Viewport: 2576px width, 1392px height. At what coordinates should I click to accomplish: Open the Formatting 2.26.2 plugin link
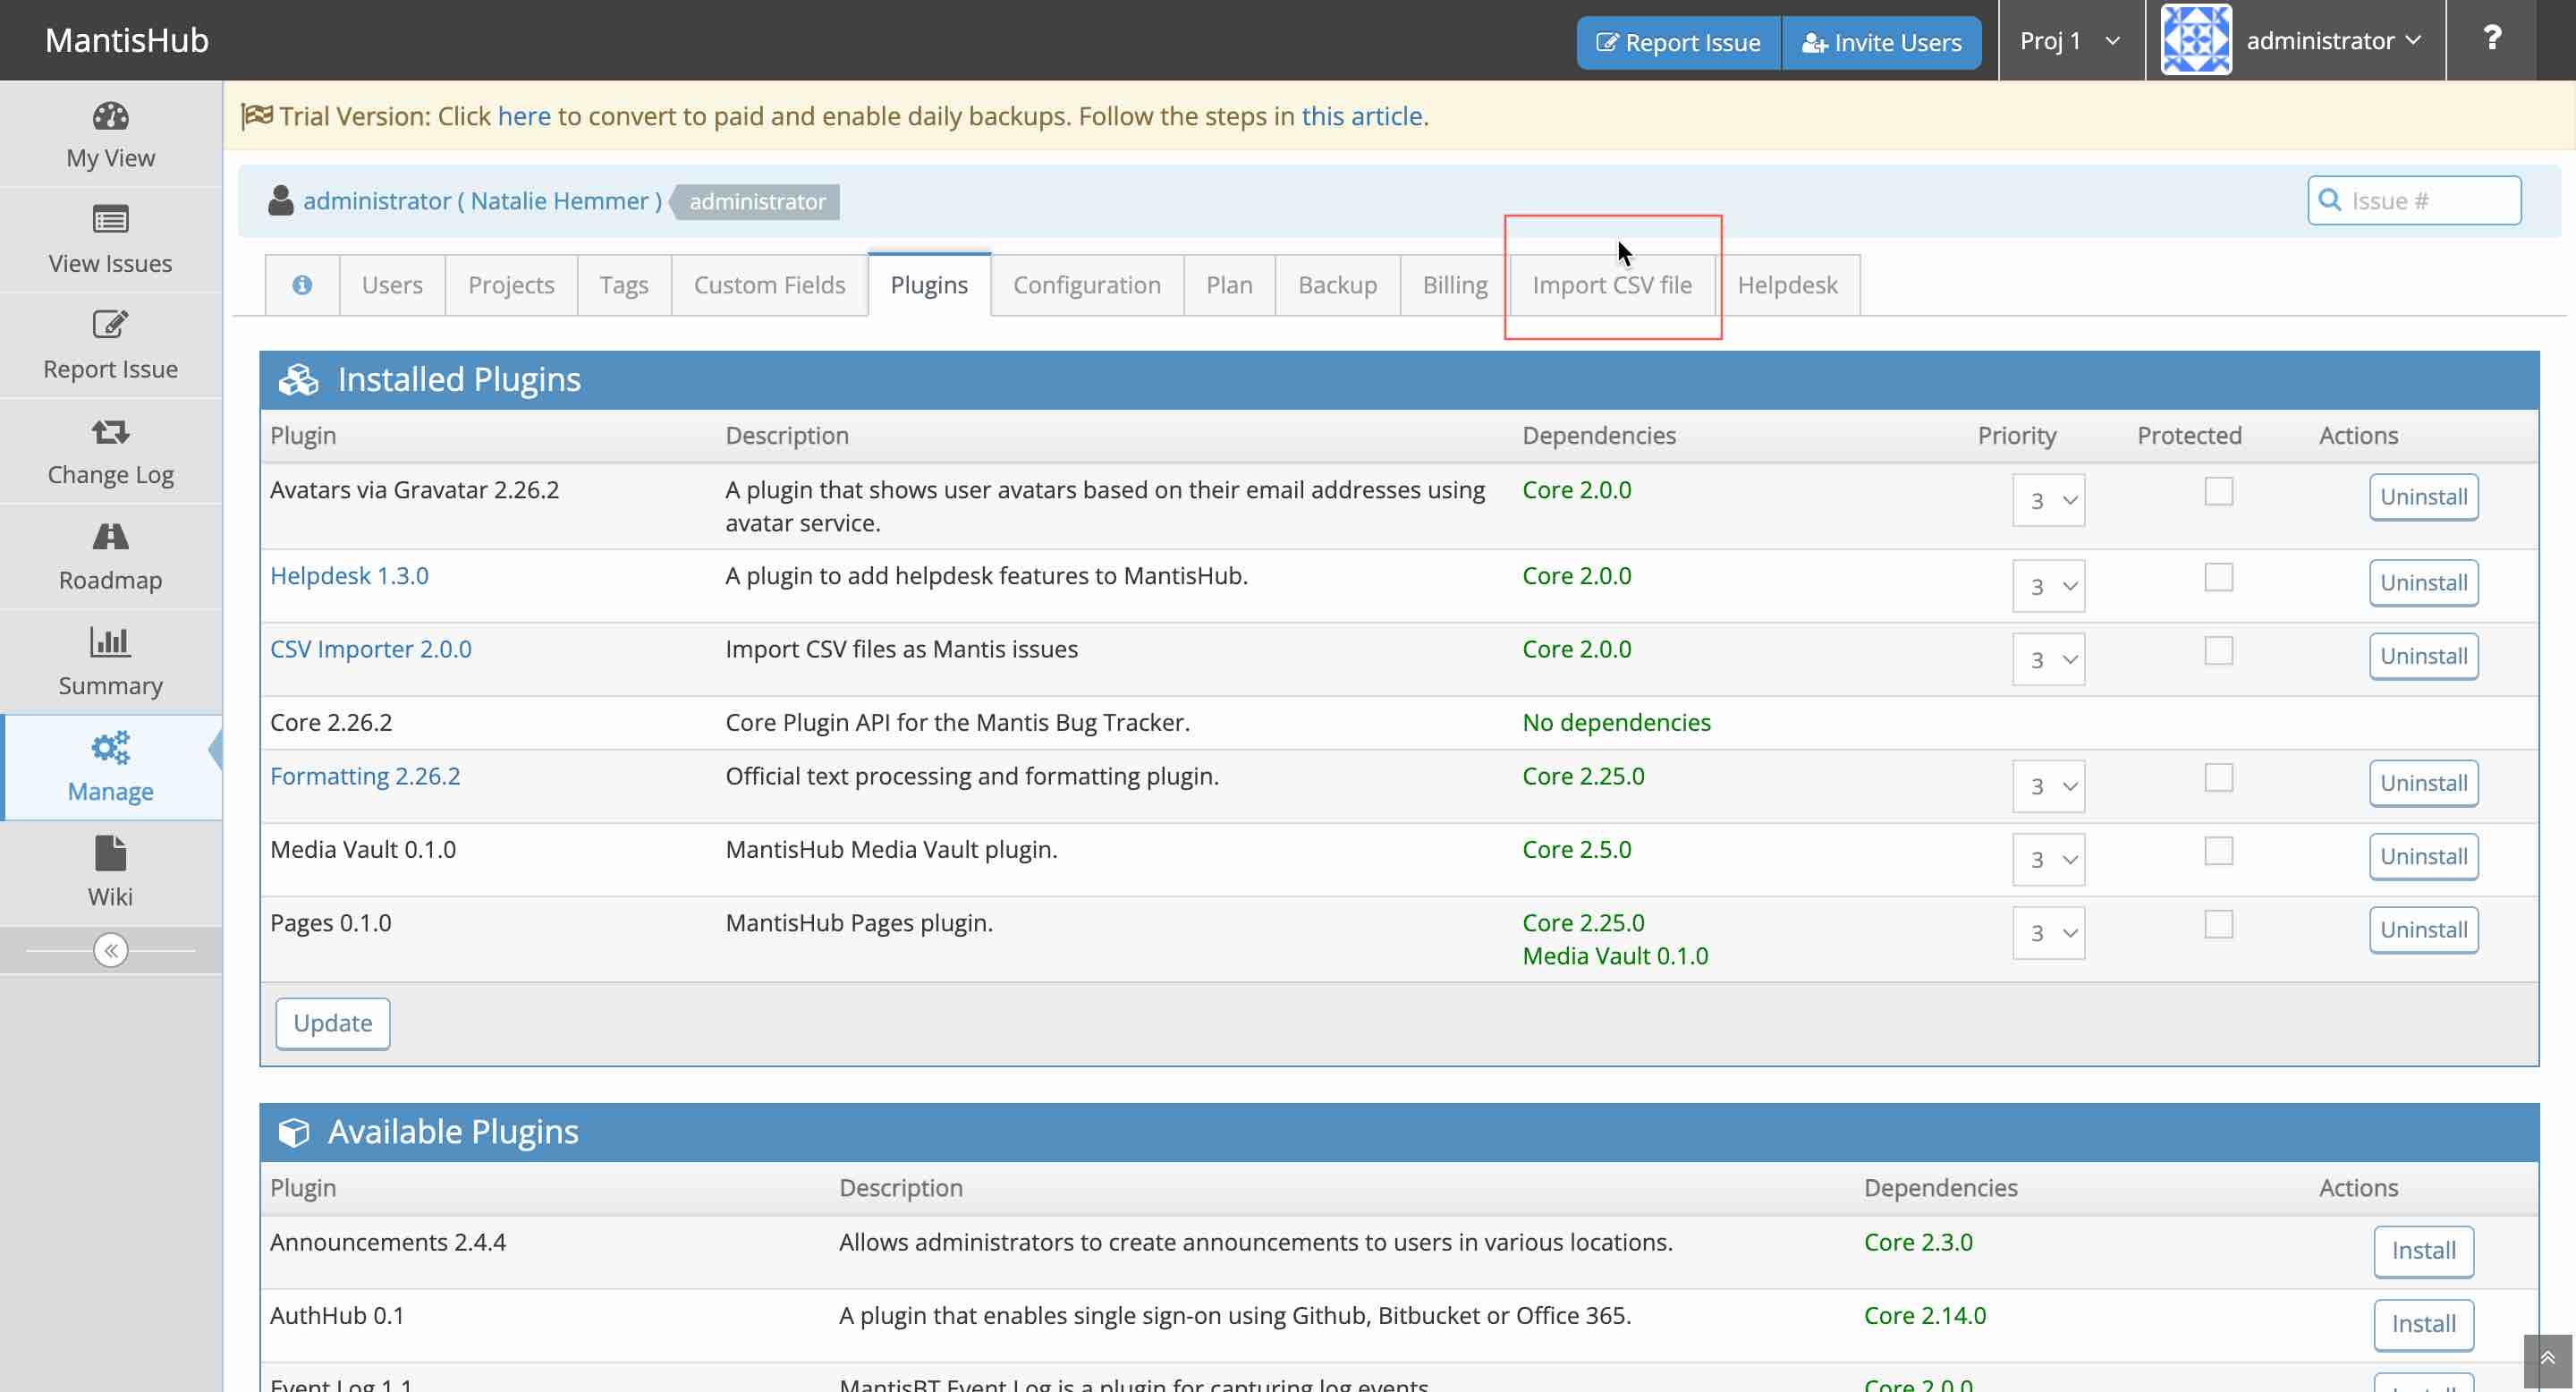(x=365, y=776)
